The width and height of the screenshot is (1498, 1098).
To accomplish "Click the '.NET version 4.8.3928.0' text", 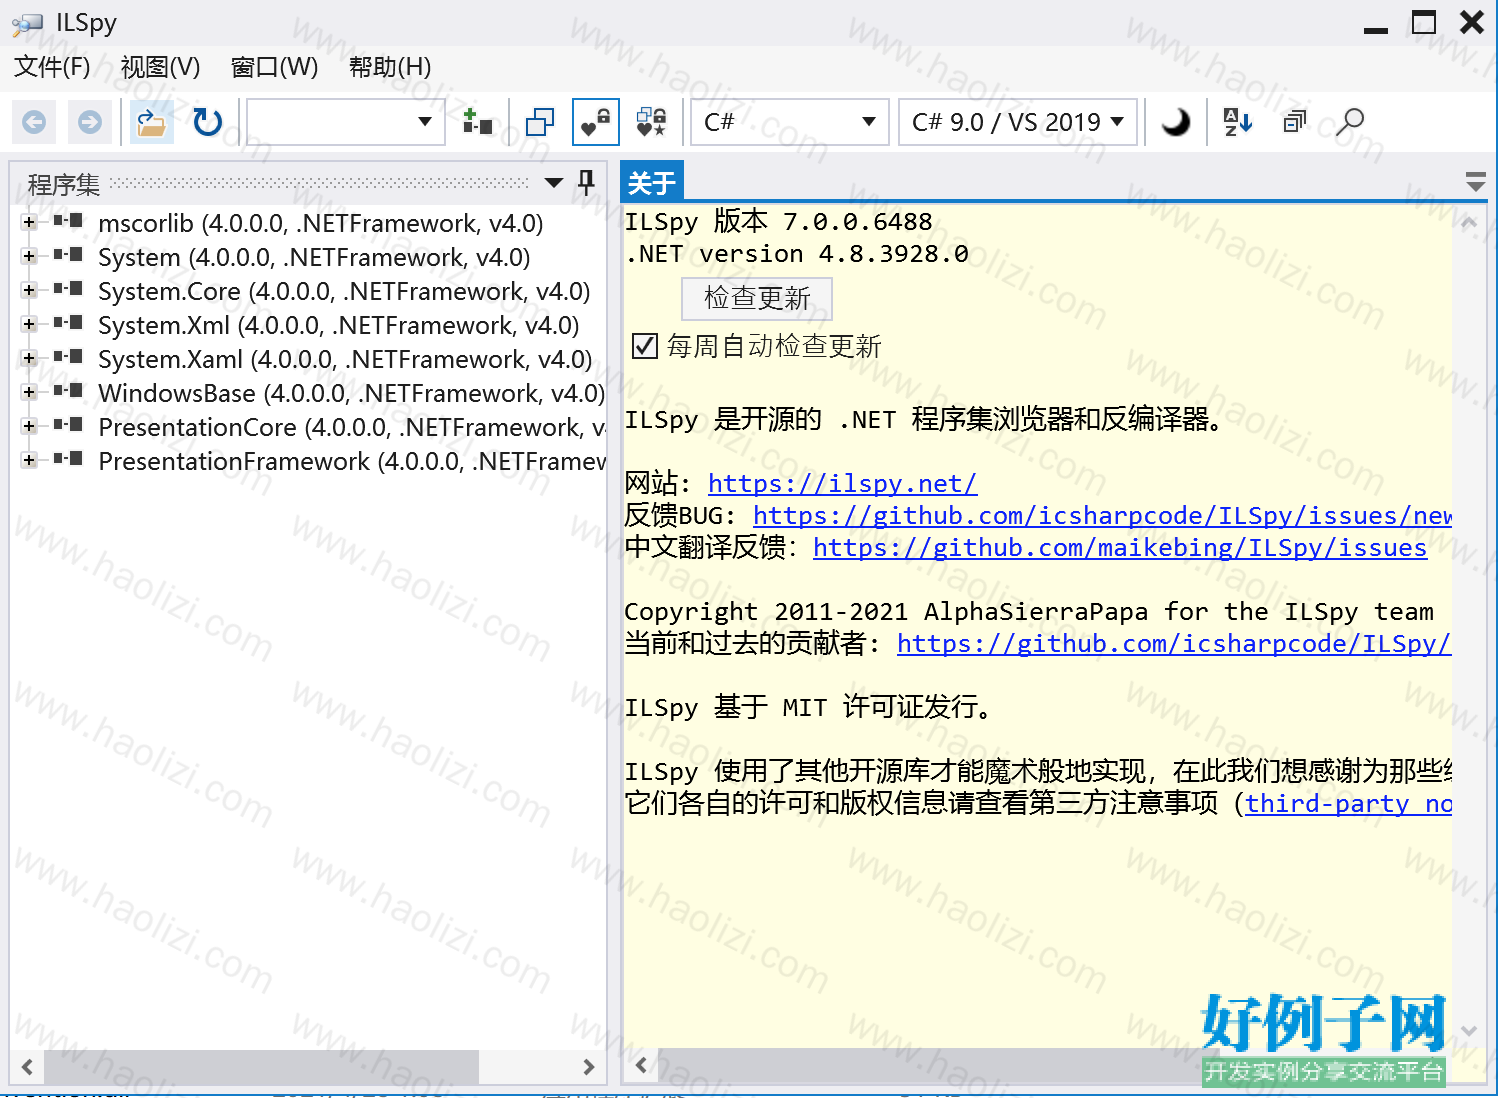I will click(797, 254).
